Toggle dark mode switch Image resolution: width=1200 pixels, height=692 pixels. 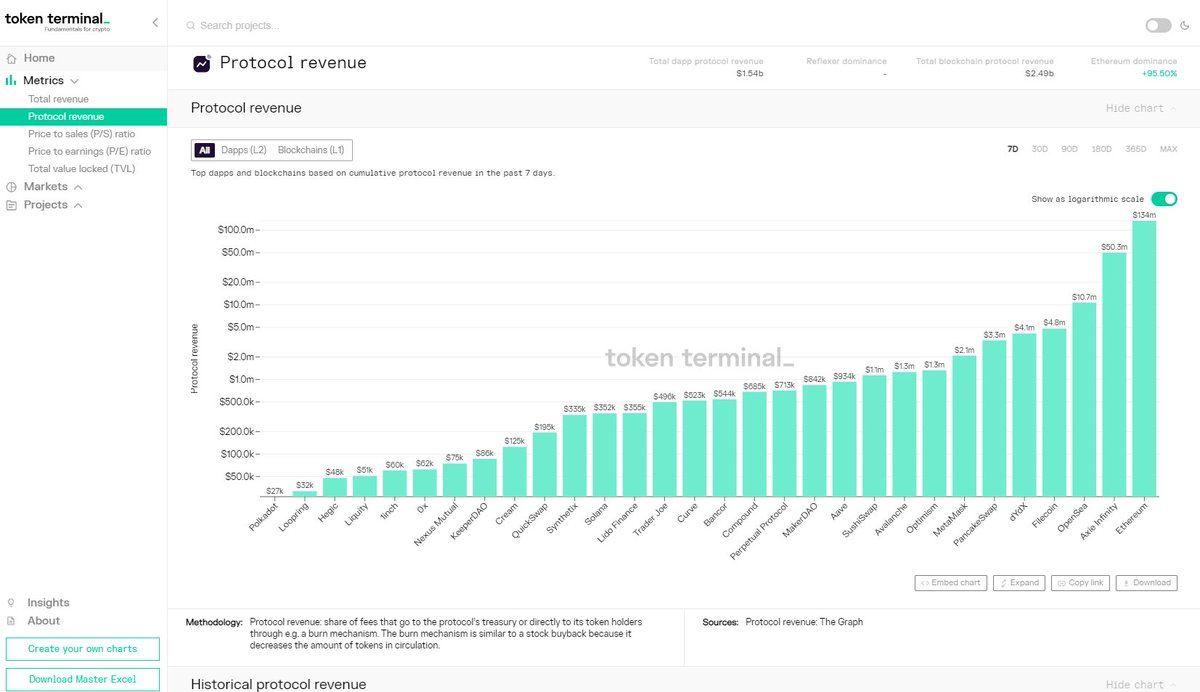click(1158, 25)
